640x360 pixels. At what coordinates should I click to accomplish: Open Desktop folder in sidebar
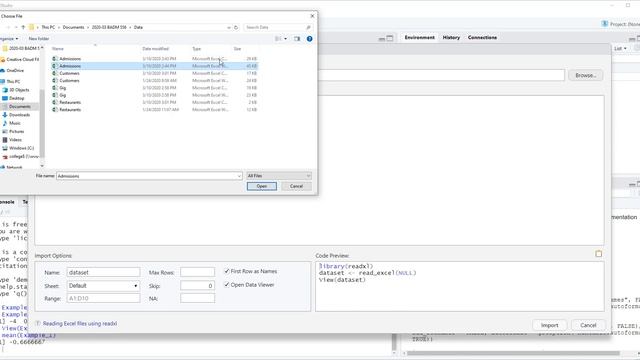pos(16,98)
